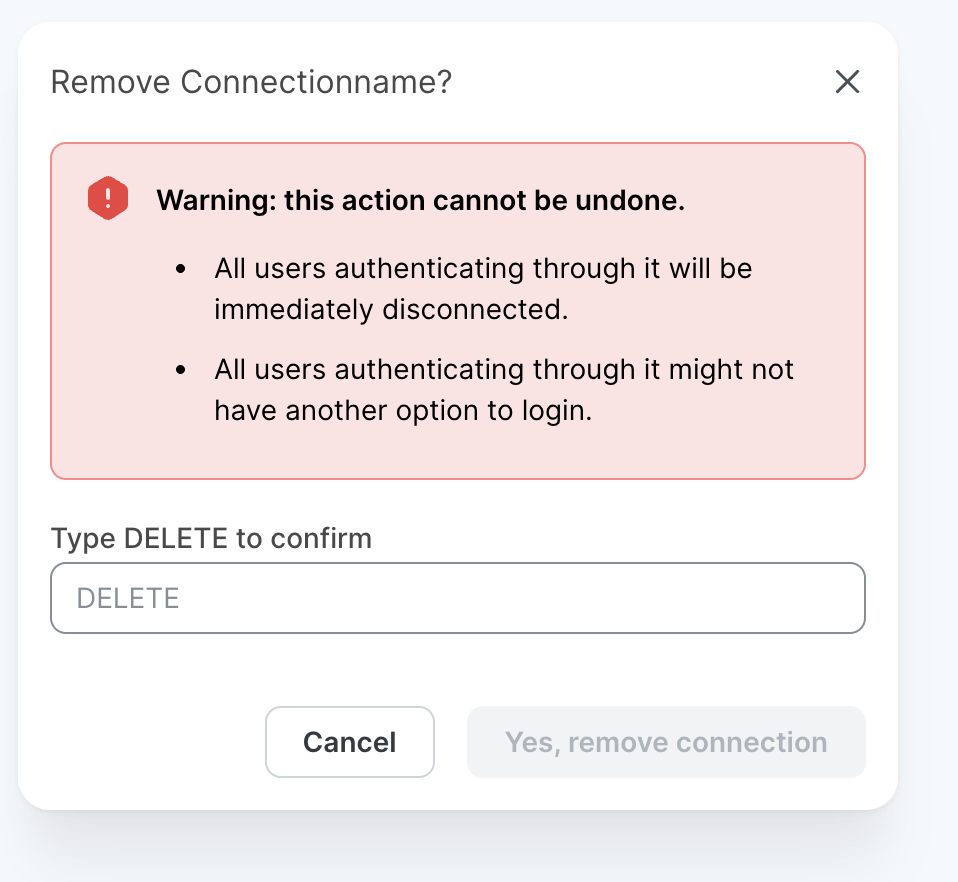Click the label Type DELETE to confirm
This screenshot has width=958, height=882.
tap(211, 538)
